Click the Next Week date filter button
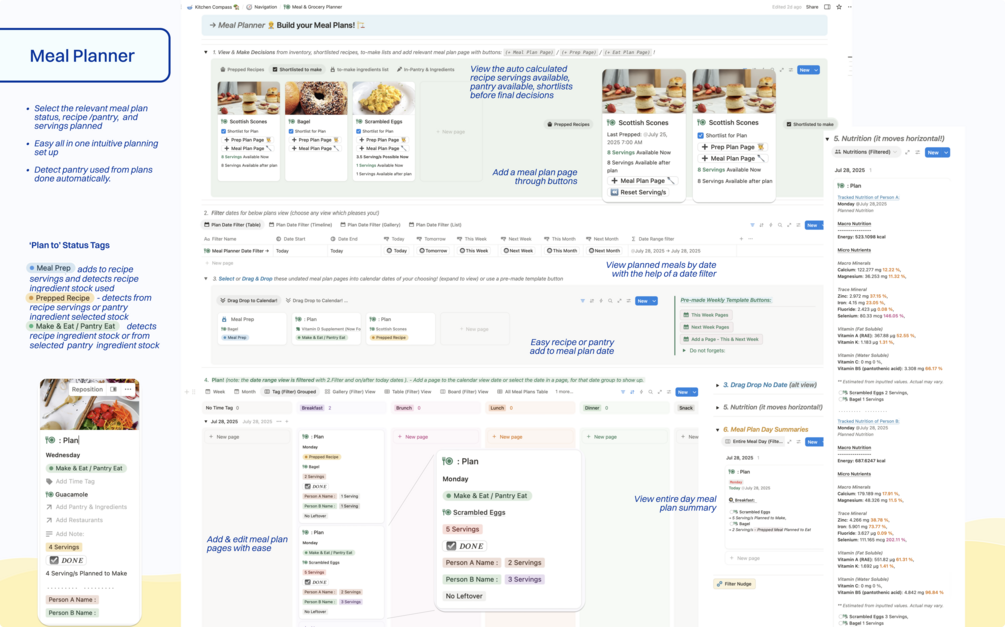This screenshot has height=627, width=1005. pyautogui.click(x=518, y=251)
